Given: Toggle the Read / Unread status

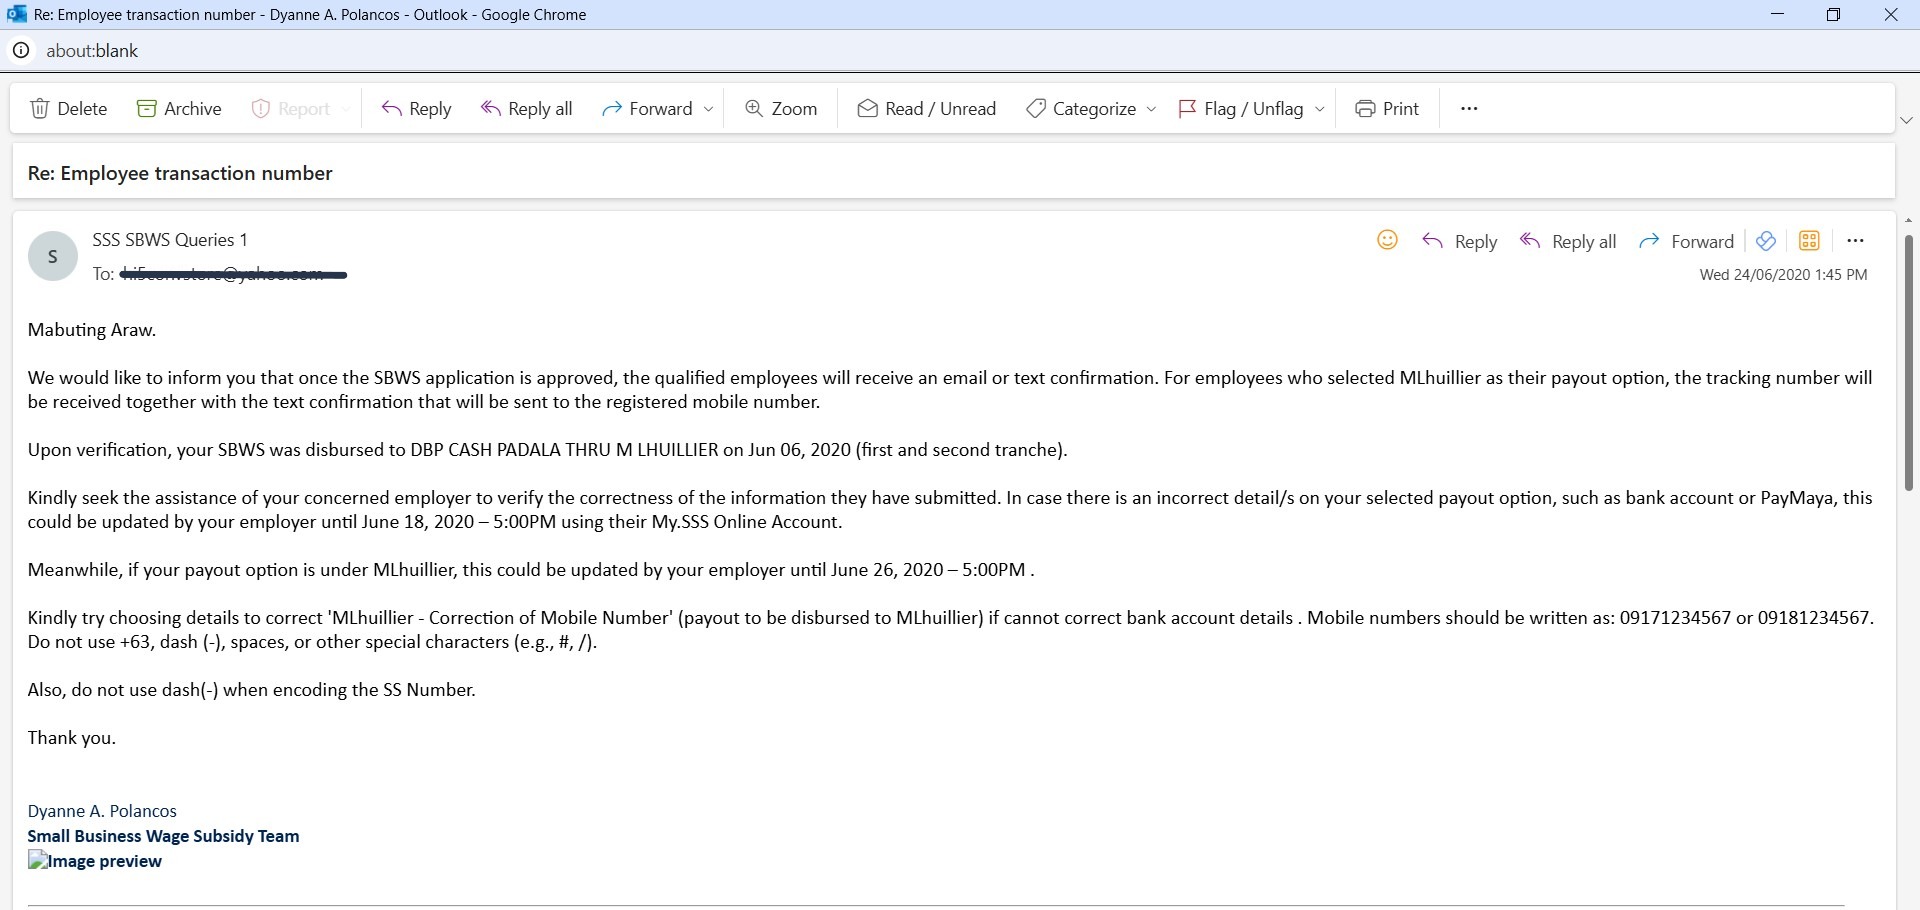Looking at the screenshot, I should (926, 108).
